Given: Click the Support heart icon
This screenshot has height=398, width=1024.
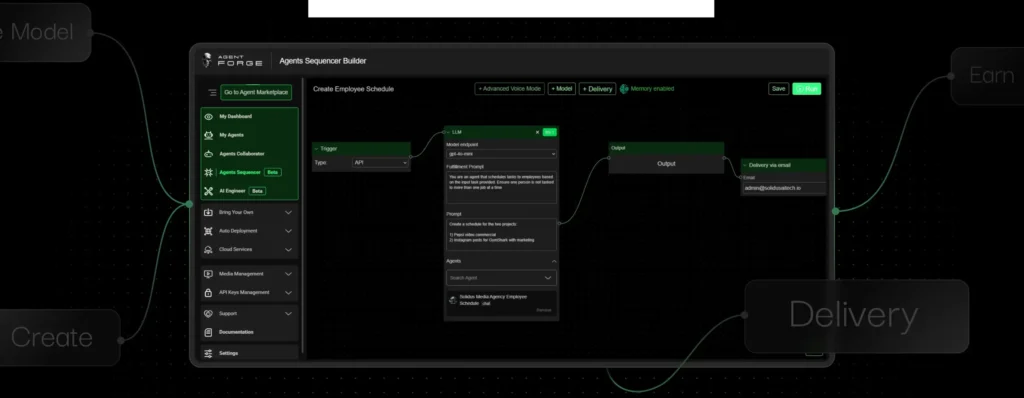Looking at the screenshot, I should pos(208,314).
